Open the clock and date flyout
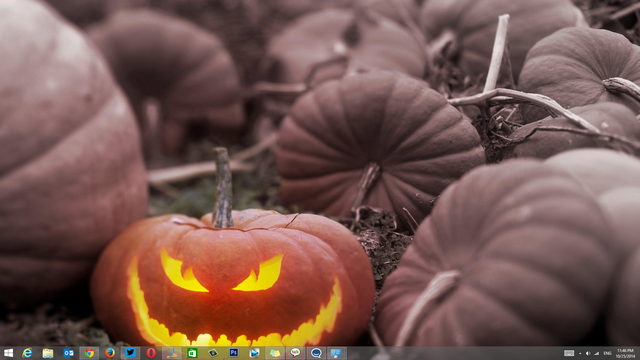Image resolution: width=640 pixels, height=360 pixels. tap(625, 353)
